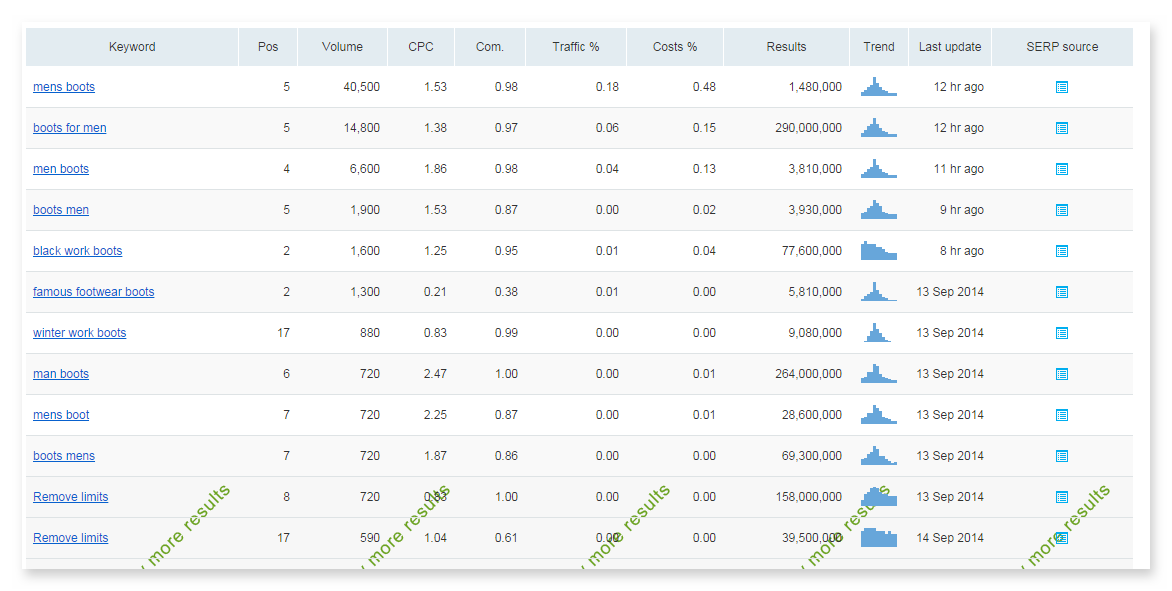This screenshot has height=591, width=1172.
Task: Click the trend chart for "black work boots"
Action: (879, 250)
